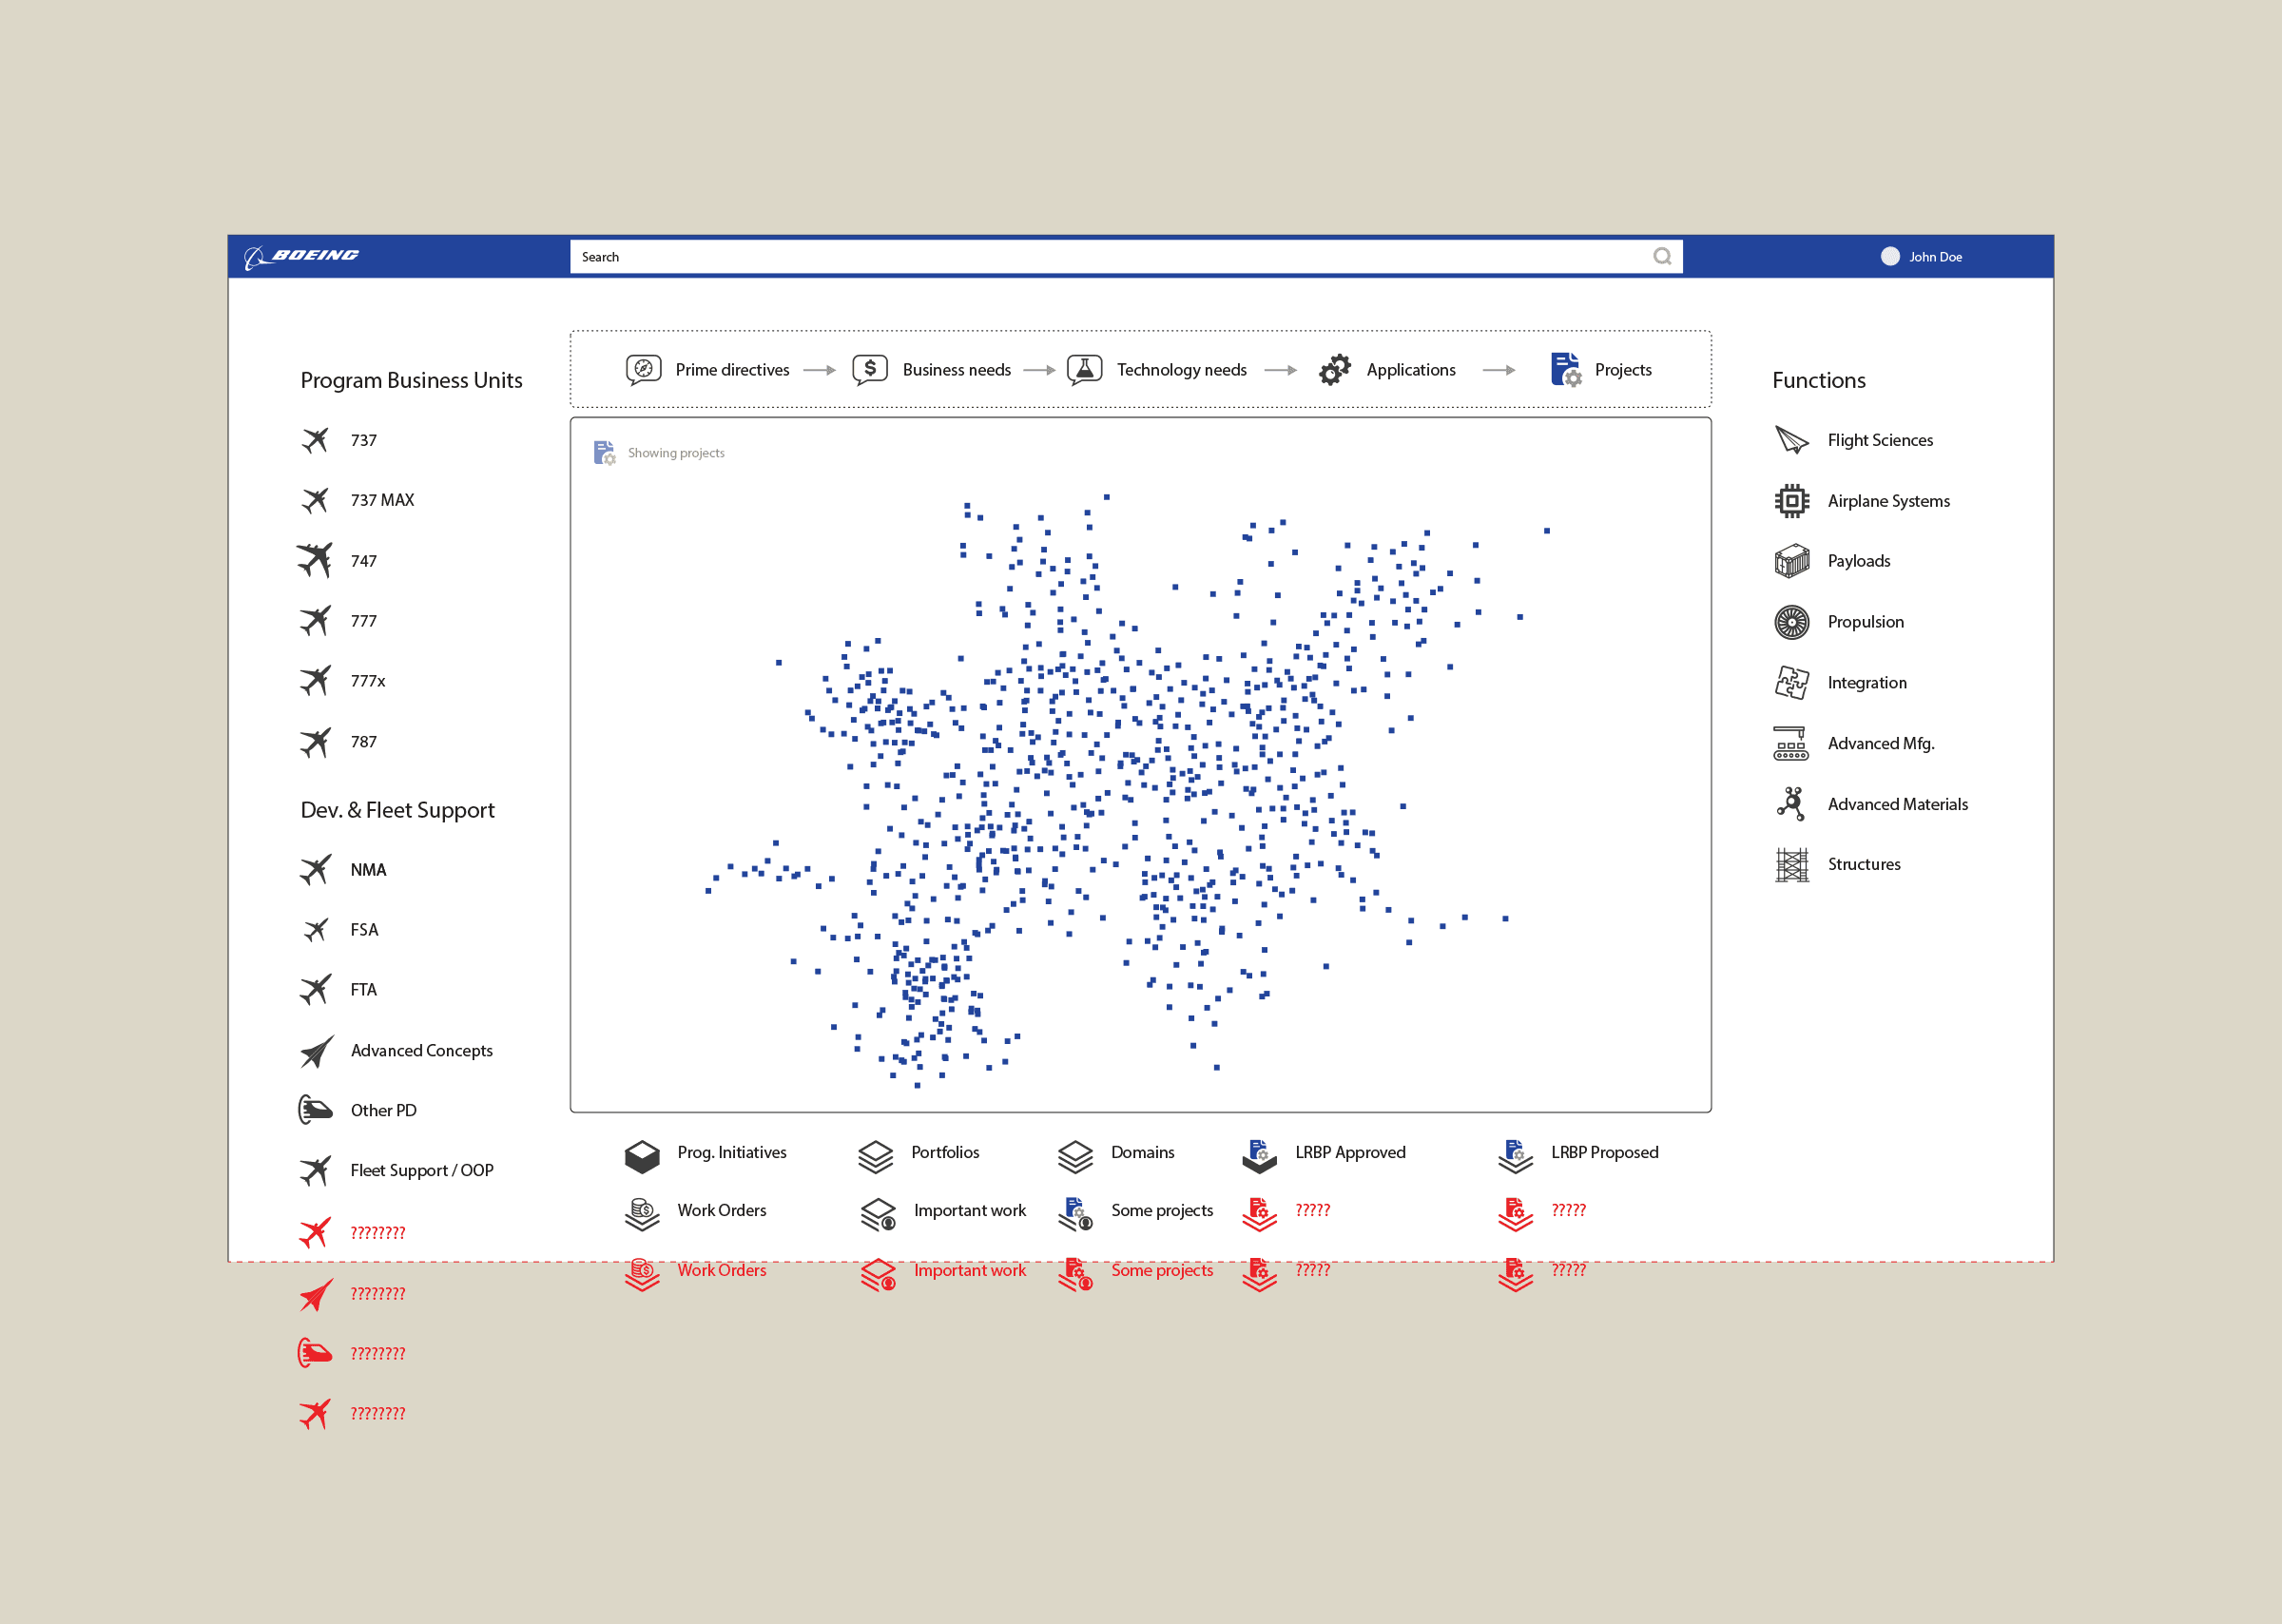This screenshot has width=2282, height=1624.
Task: Select the Structures scaffold icon
Action: pos(1791,864)
